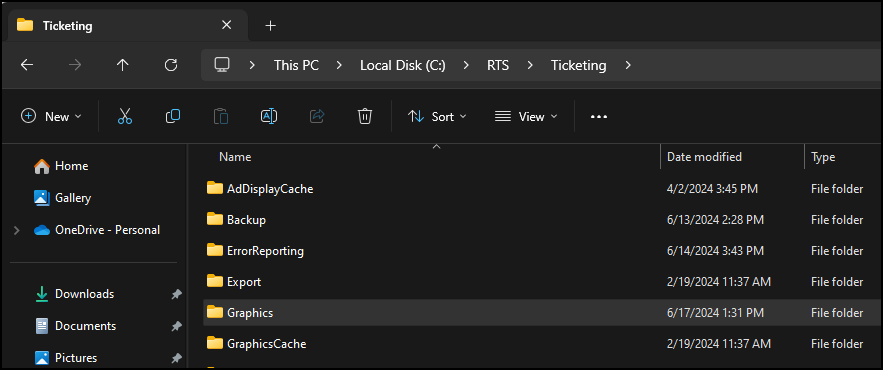The image size is (883, 370).
Task: Select Local Disk (C:) in breadcrumb
Action: [x=403, y=65]
